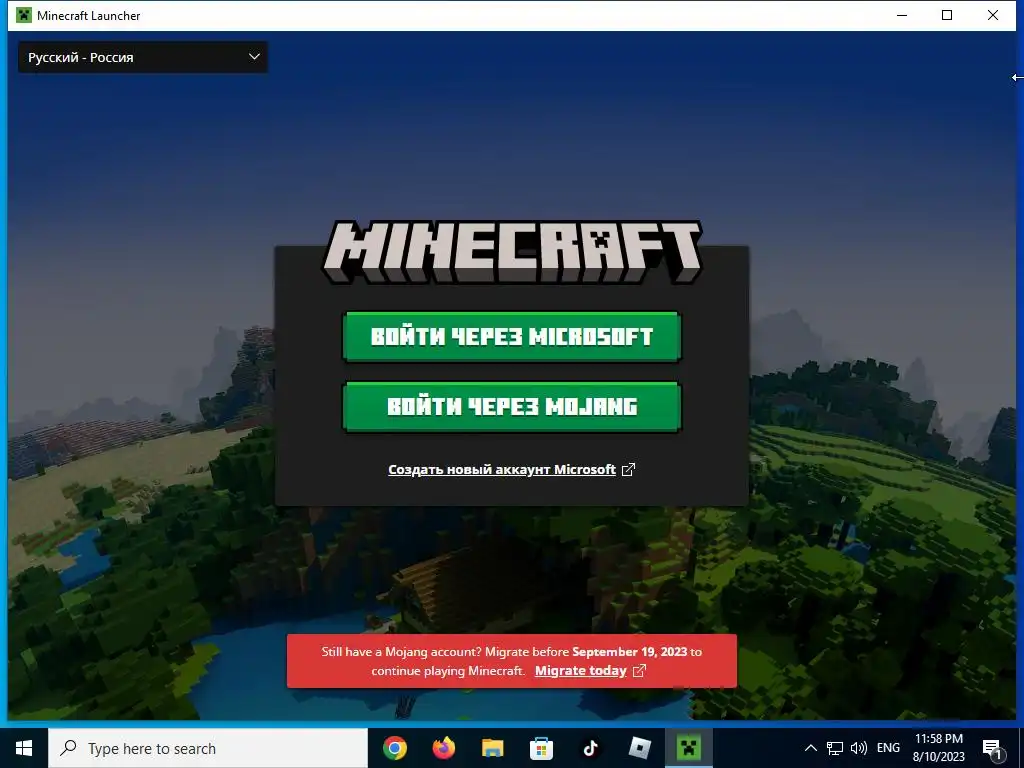Open the network status tray icon
Image resolution: width=1024 pixels, height=768 pixels.
pos(835,748)
